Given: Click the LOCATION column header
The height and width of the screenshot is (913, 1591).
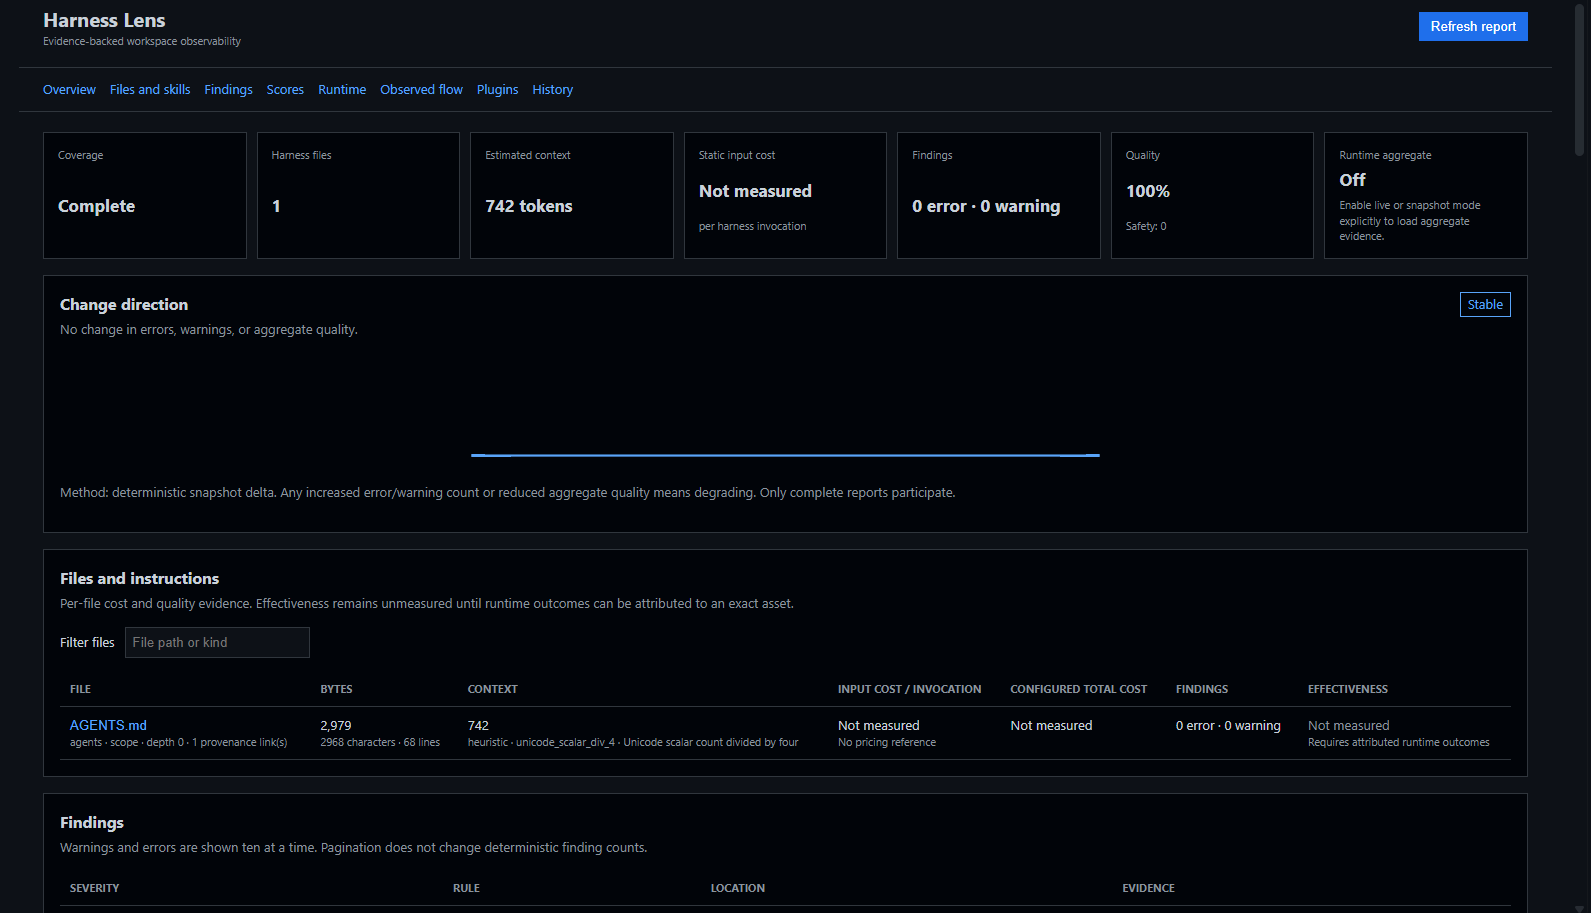Looking at the screenshot, I should (738, 888).
